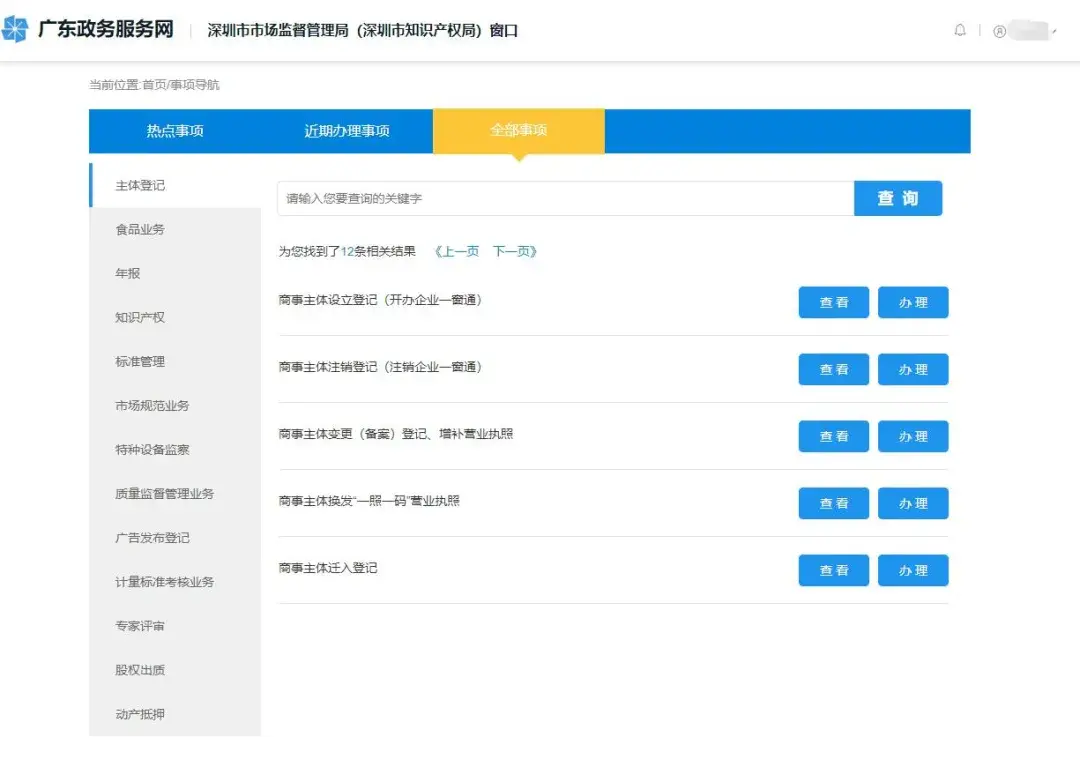Viewport: 1080px width, 767px height.
Task: Open the notification bell icon
Action: [960, 30]
